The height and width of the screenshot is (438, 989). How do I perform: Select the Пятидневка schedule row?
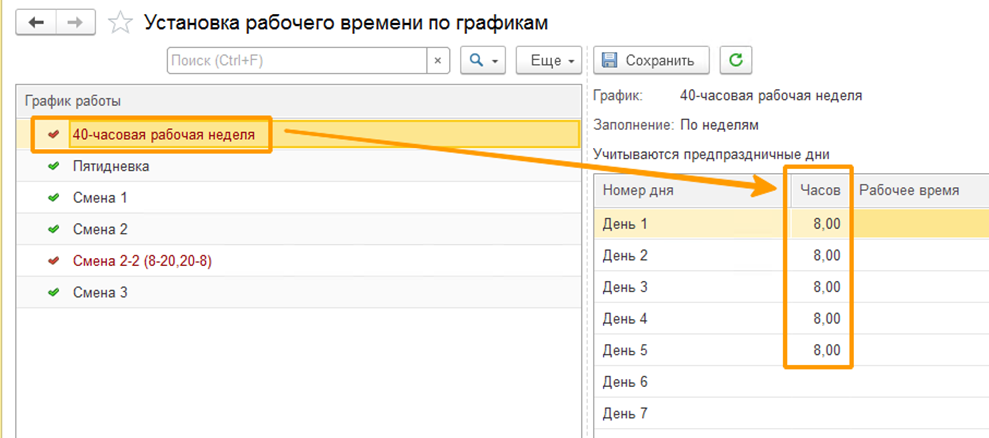click(111, 166)
